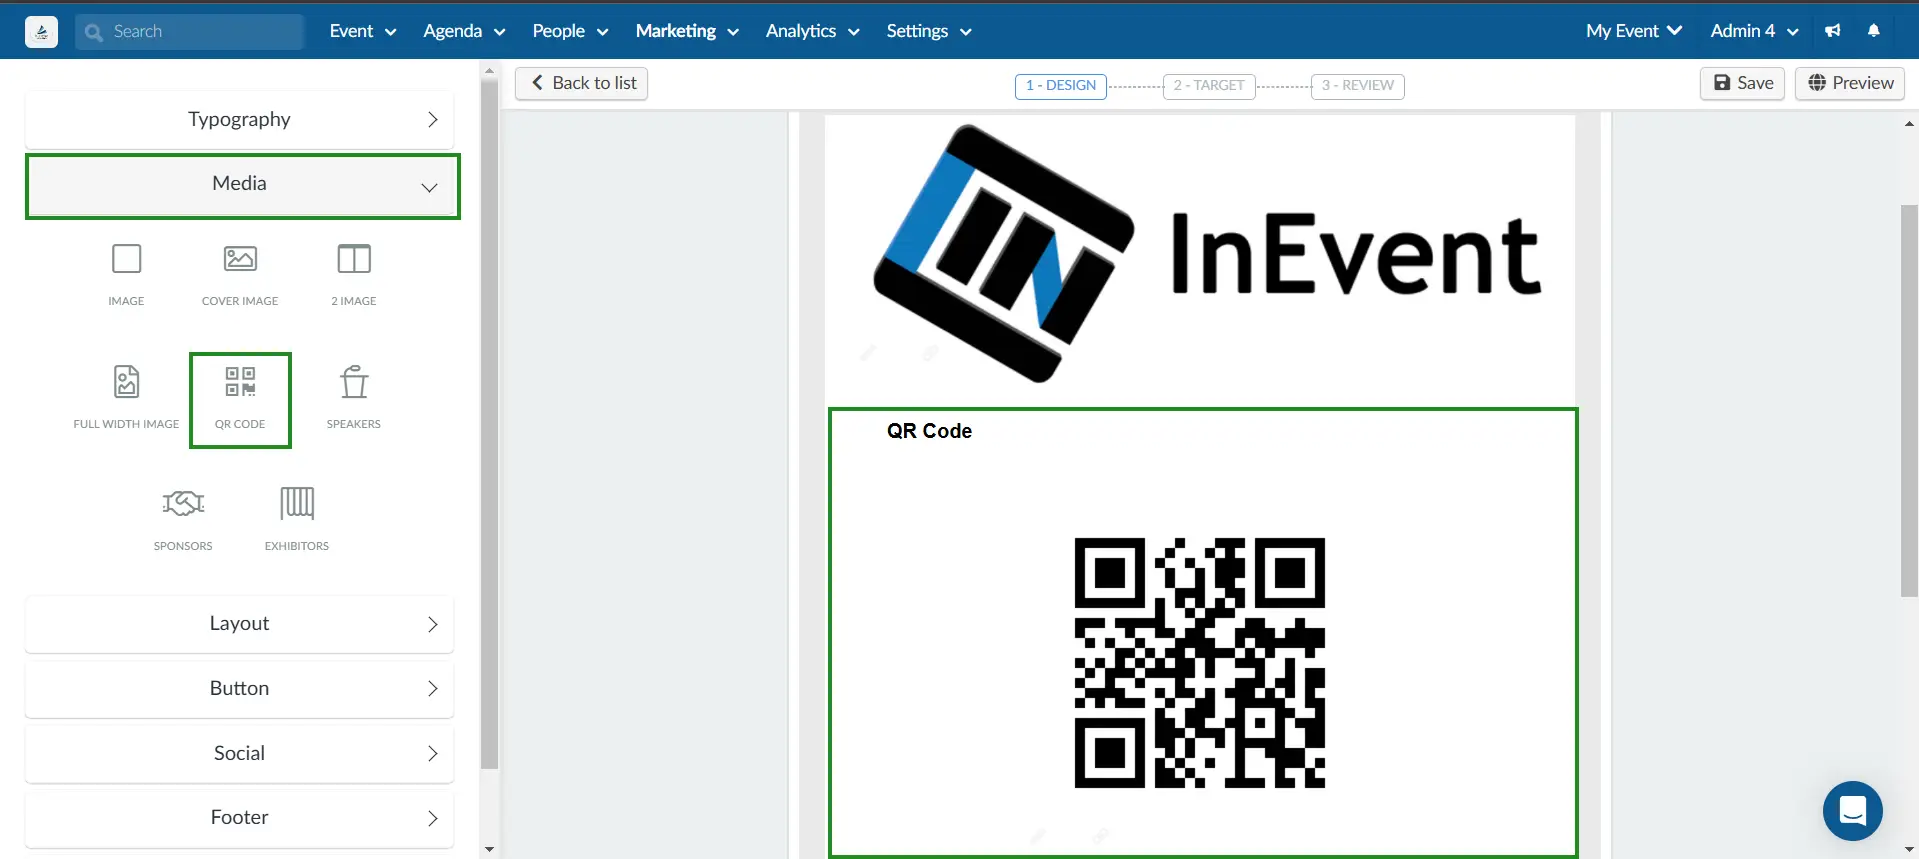Expand the Typography section
This screenshot has height=859, width=1919.
pos(239,120)
